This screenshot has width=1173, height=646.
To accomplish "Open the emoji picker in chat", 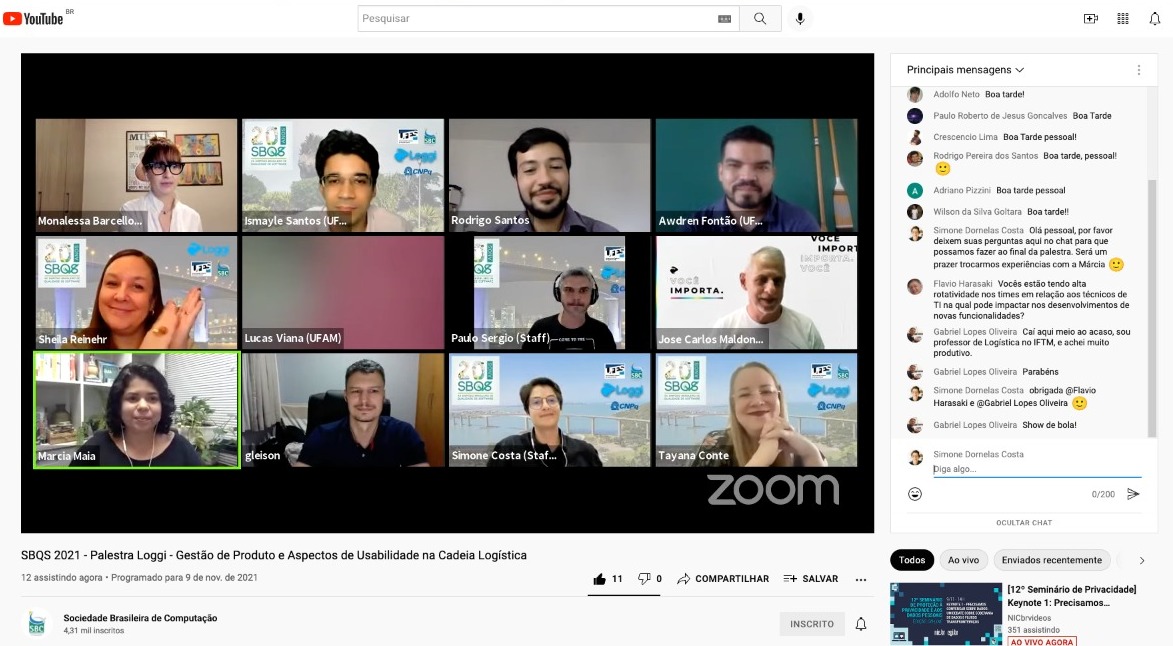I will pyautogui.click(x=914, y=494).
